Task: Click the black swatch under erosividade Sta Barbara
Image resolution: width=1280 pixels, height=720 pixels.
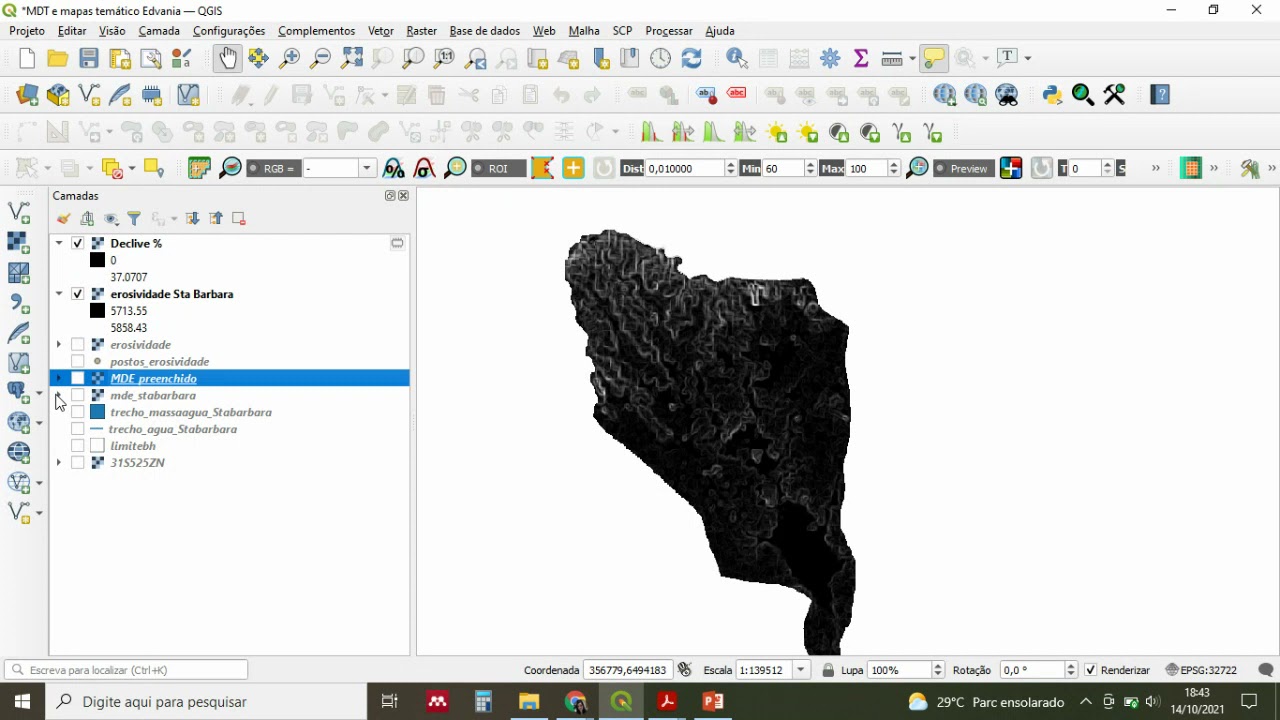Action: pos(97,311)
